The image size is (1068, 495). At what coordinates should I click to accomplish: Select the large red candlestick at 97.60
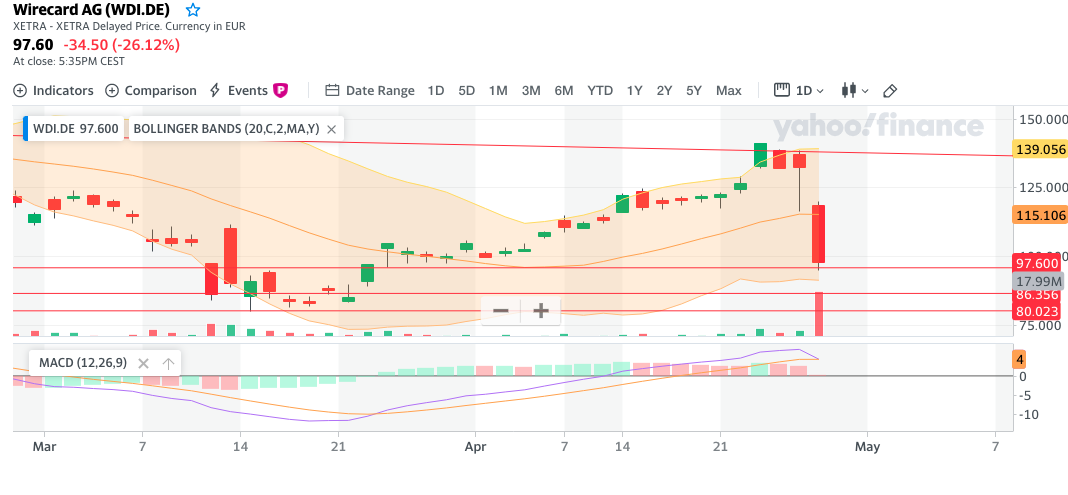click(x=818, y=234)
